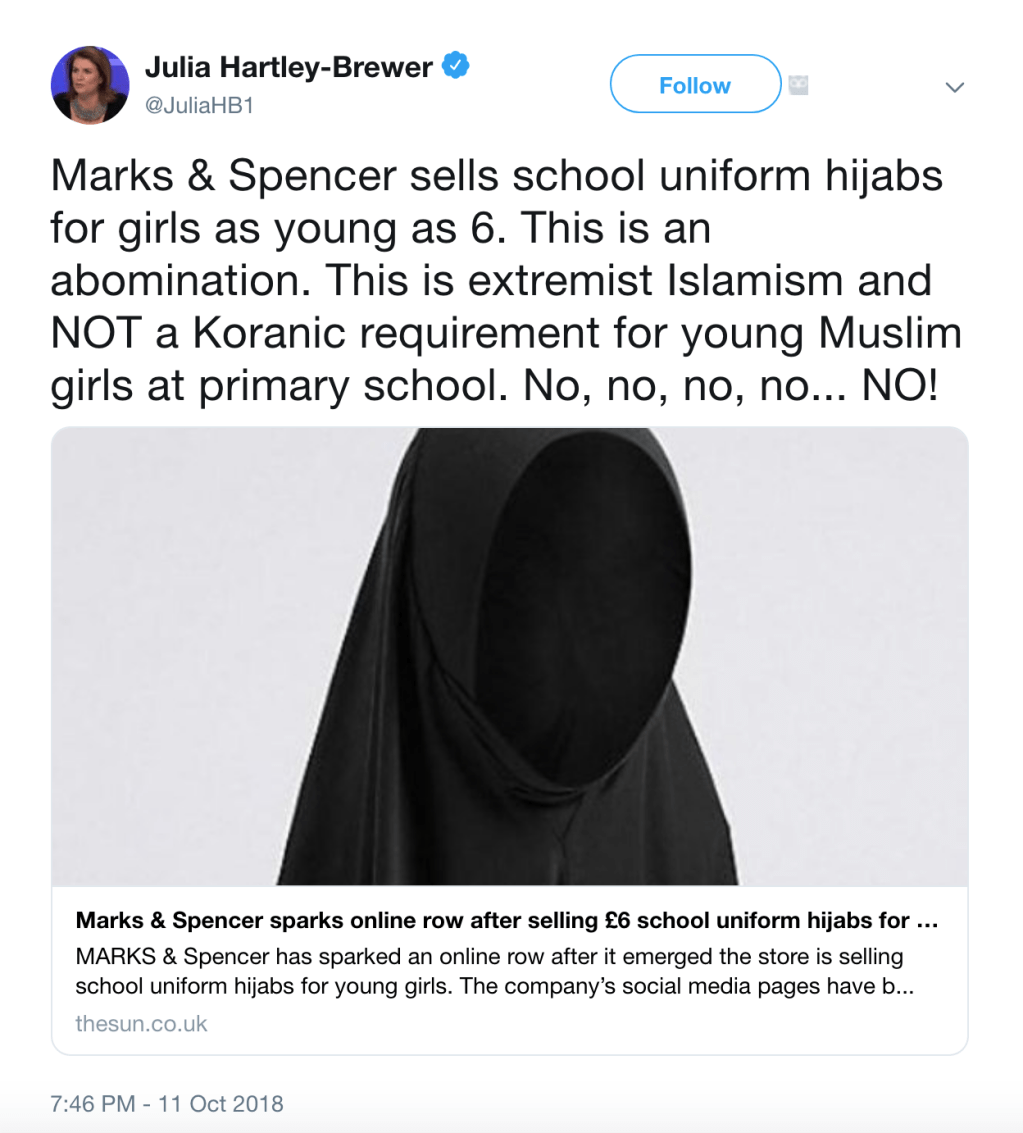Click the social app icon near the Follow button
Screen dimensions: 1023x1133
pos(797,85)
